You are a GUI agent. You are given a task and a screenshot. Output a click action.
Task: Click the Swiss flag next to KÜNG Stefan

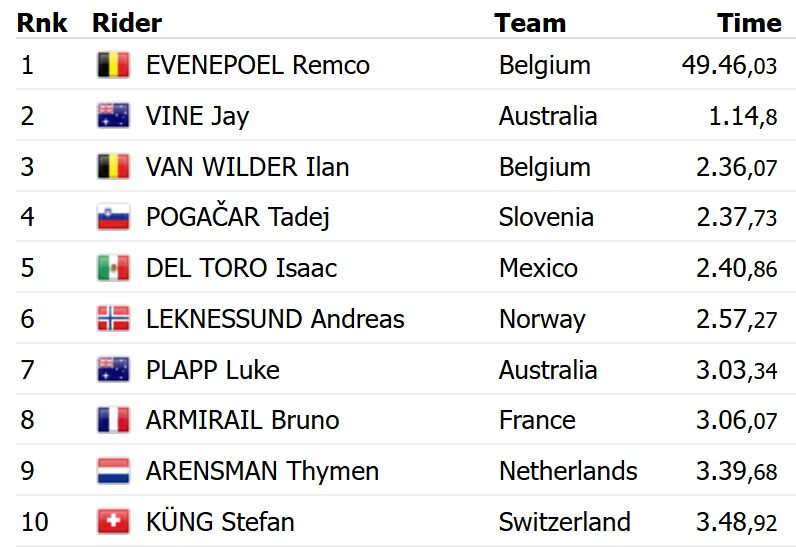pos(113,522)
